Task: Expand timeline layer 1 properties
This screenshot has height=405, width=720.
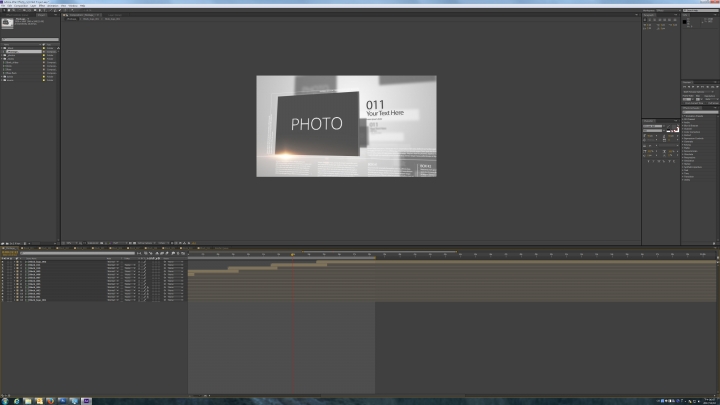Action: coord(15,262)
